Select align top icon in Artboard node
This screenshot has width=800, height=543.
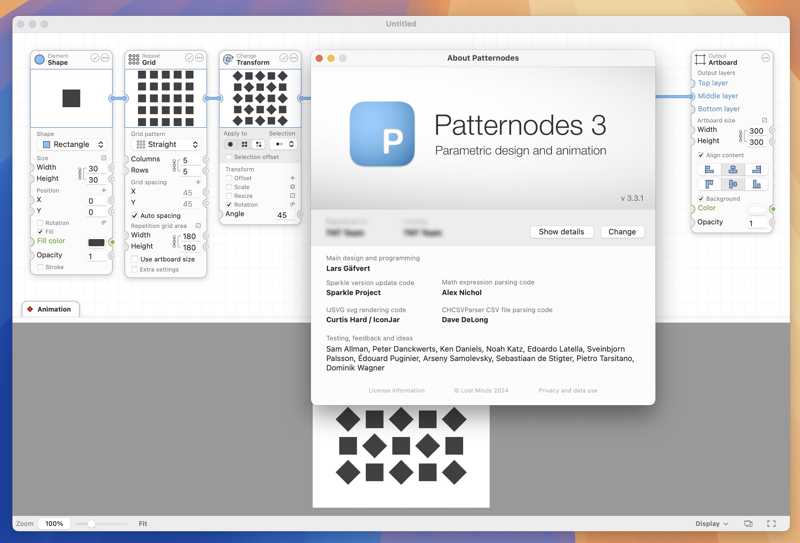tap(709, 184)
